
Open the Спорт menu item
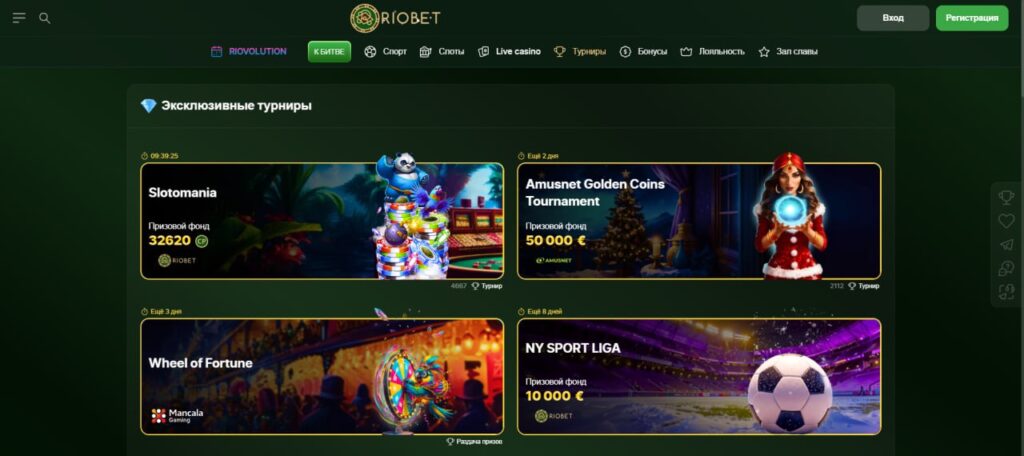[x=385, y=52]
